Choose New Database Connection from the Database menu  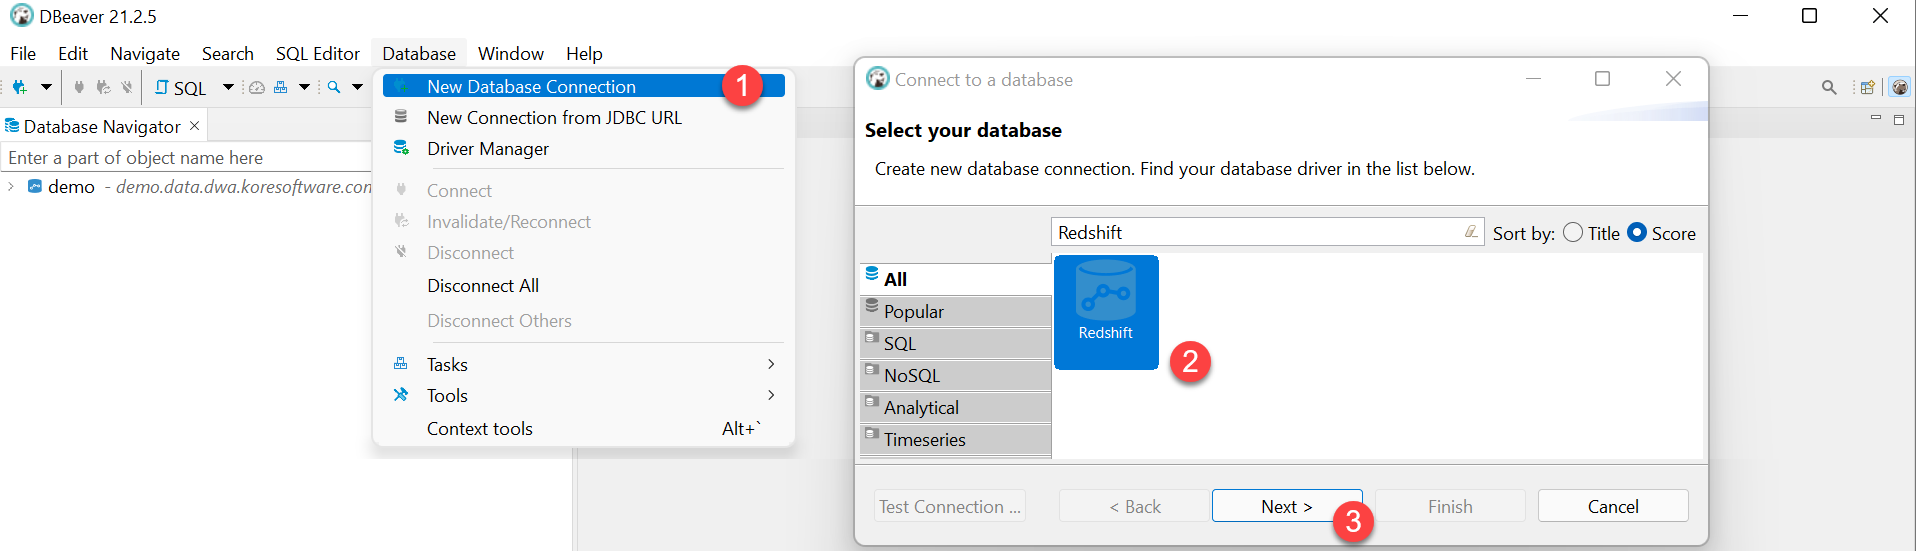(584, 87)
